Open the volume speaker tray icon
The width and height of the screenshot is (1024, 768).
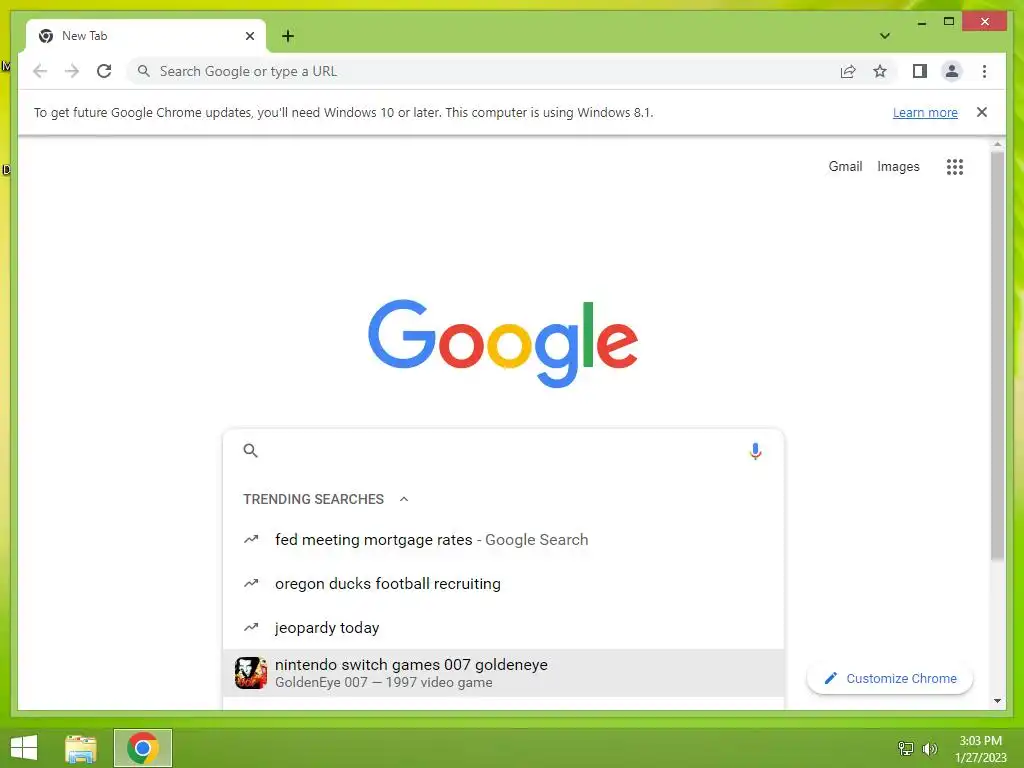point(929,748)
